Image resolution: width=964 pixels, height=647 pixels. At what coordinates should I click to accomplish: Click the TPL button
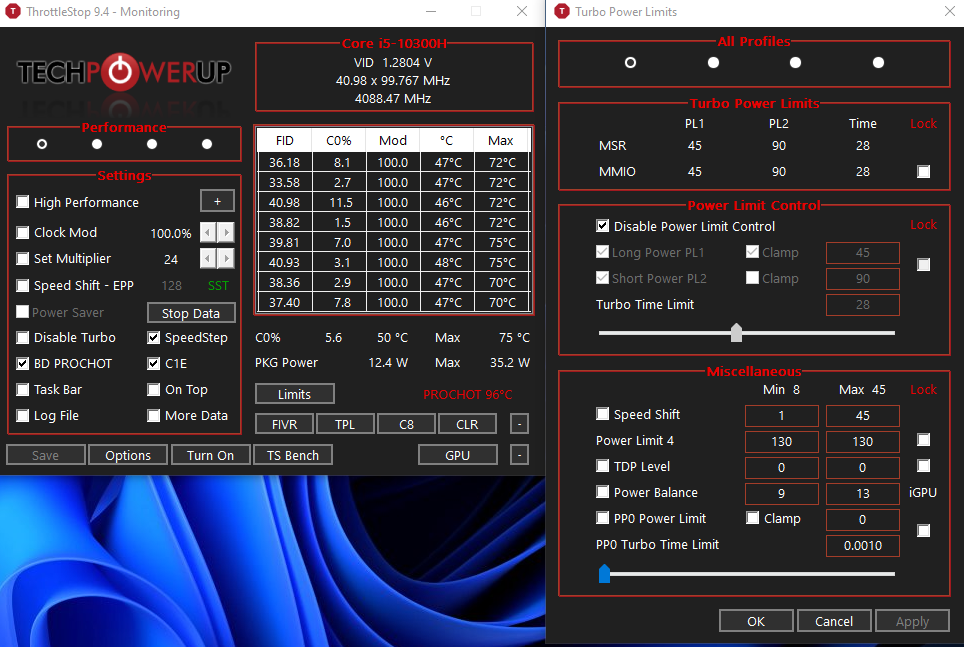pyautogui.click(x=345, y=424)
